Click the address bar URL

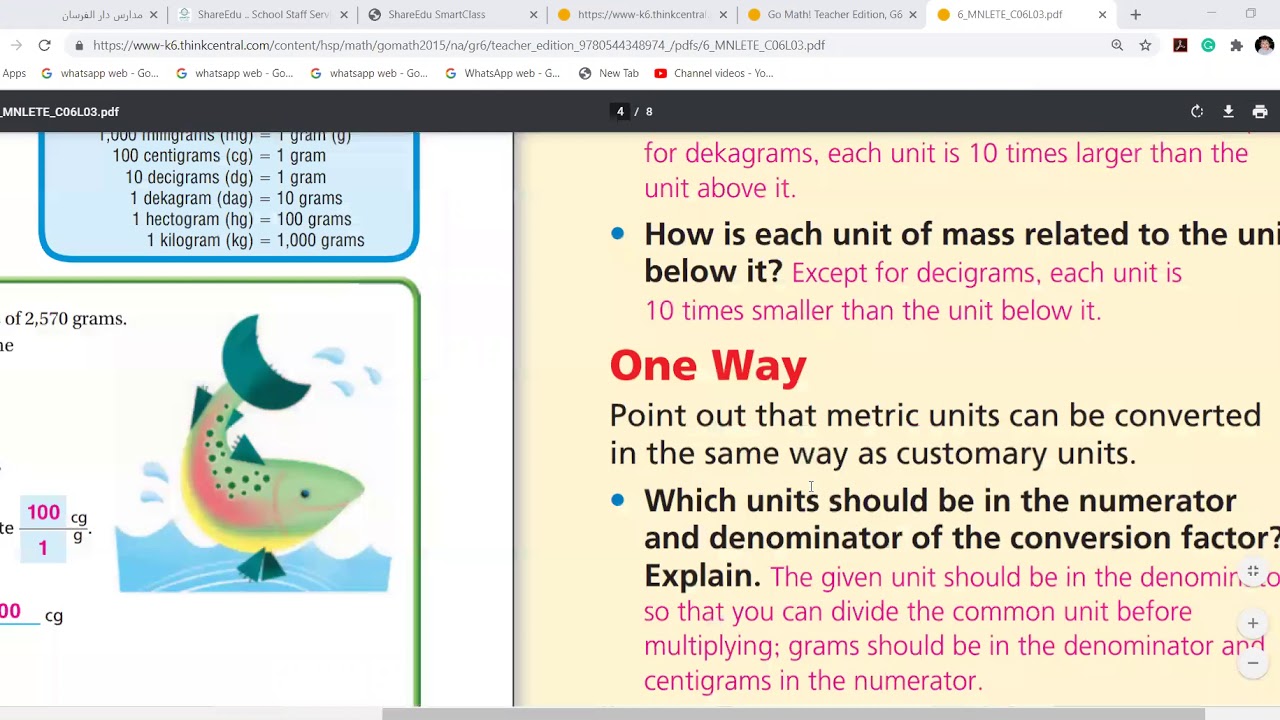click(x=459, y=45)
